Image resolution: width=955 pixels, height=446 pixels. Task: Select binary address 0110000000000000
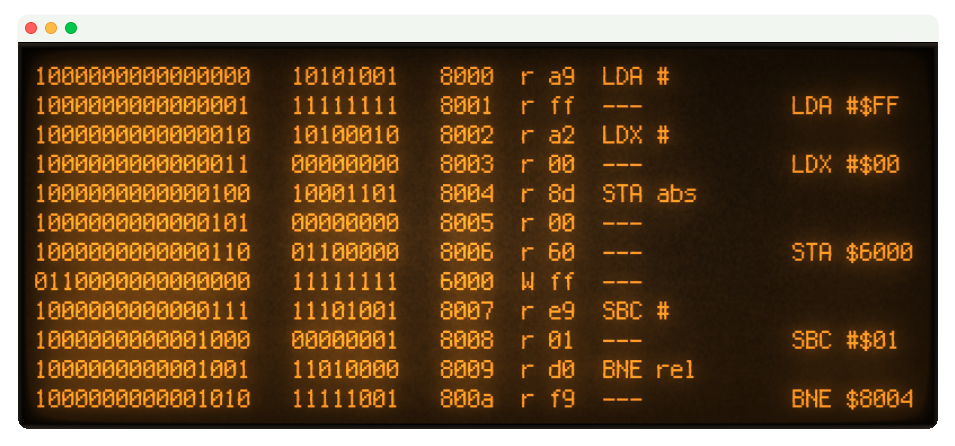[143, 281]
